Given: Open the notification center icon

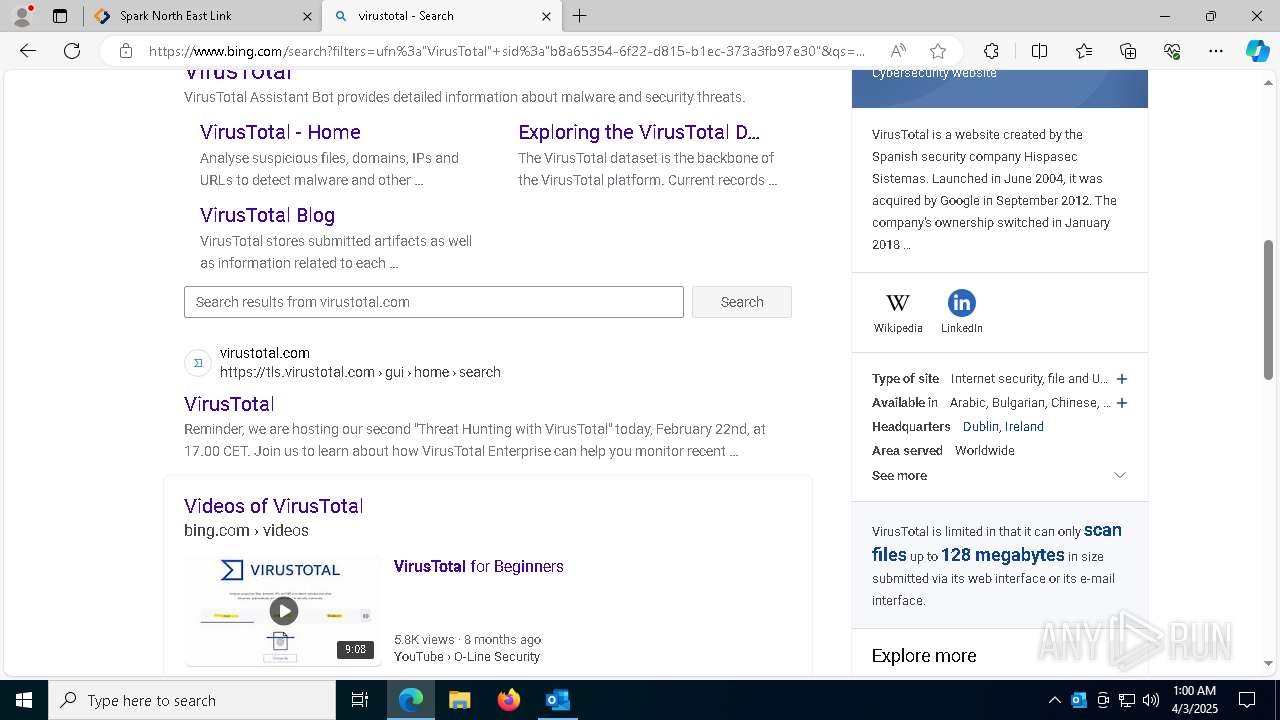Looking at the screenshot, I should tap(1247, 700).
